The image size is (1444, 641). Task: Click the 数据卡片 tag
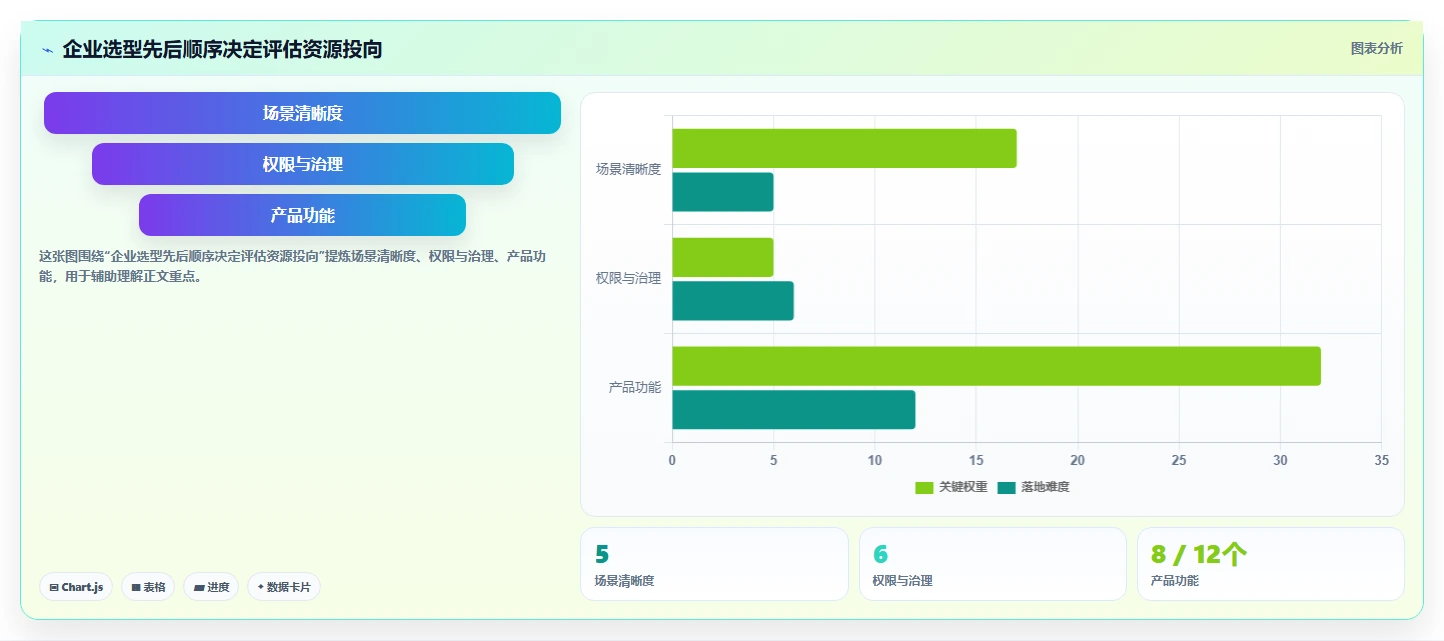coord(284,587)
